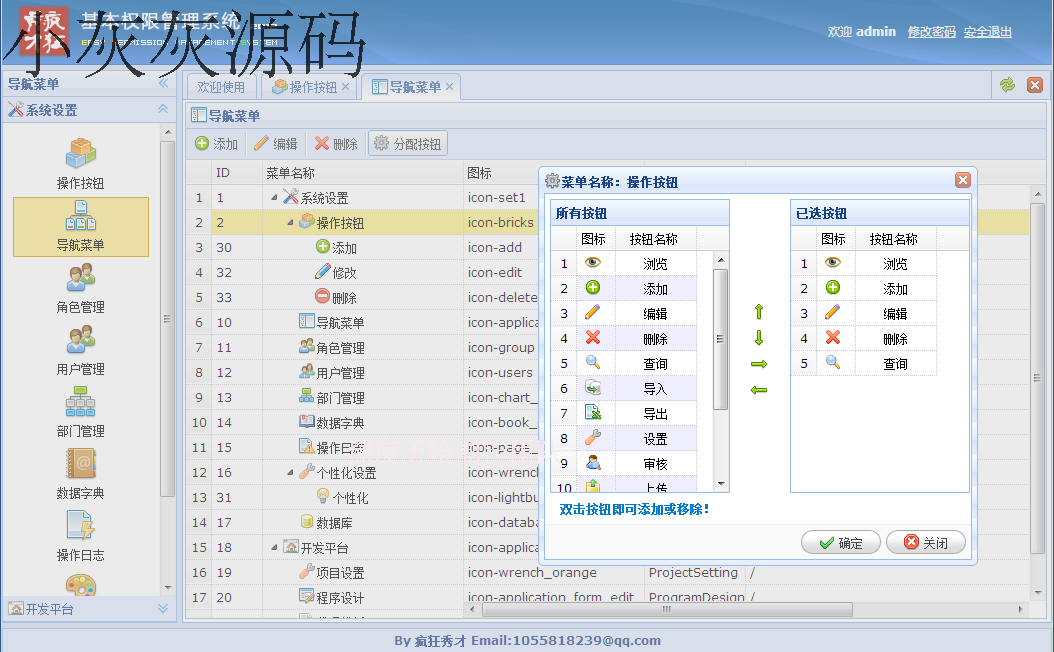Click 所有按钮 list vertical scrollbar
Screen dimensions: 1054x652
(721, 339)
